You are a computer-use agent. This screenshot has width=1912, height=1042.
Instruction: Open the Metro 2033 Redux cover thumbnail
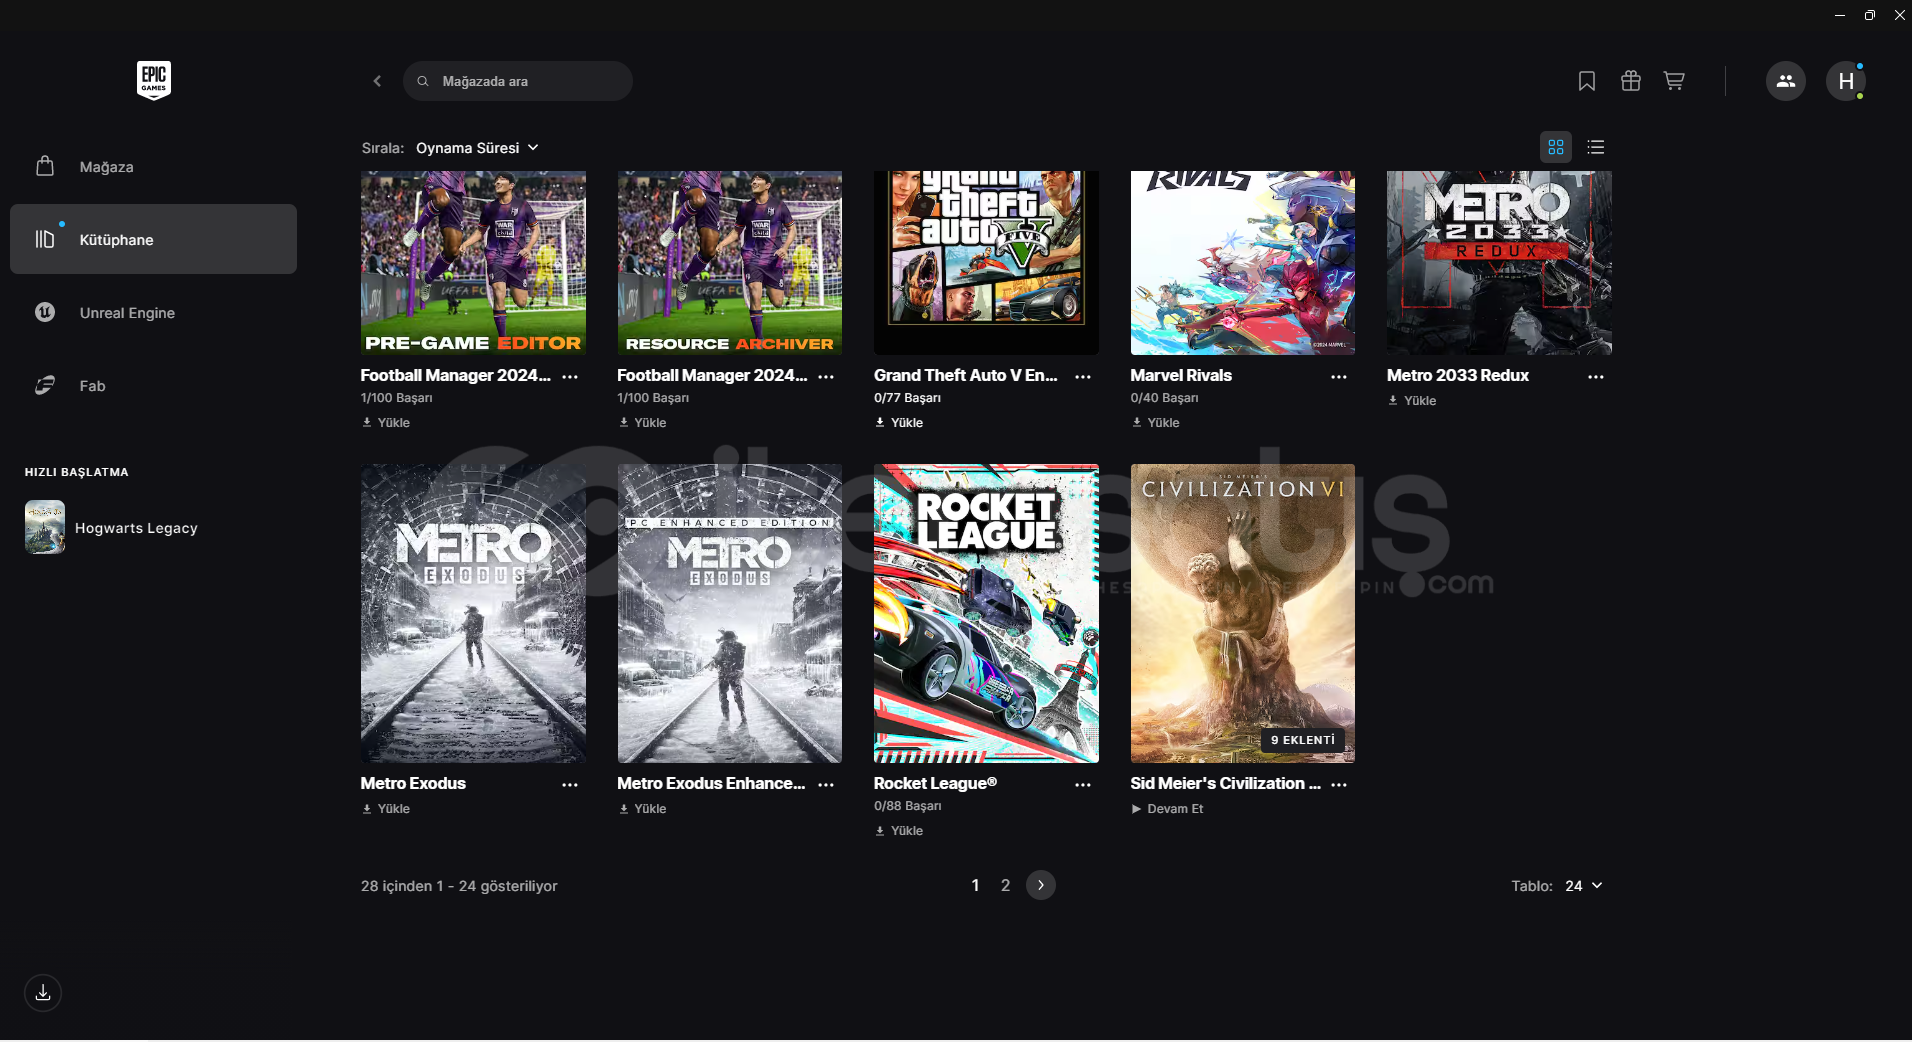[x=1499, y=263]
